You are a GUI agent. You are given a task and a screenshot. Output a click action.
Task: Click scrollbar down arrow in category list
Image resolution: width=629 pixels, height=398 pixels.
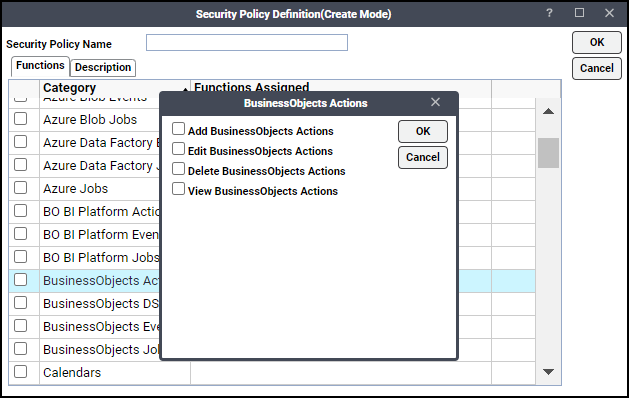pyautogui.click(x=548, y=372)
